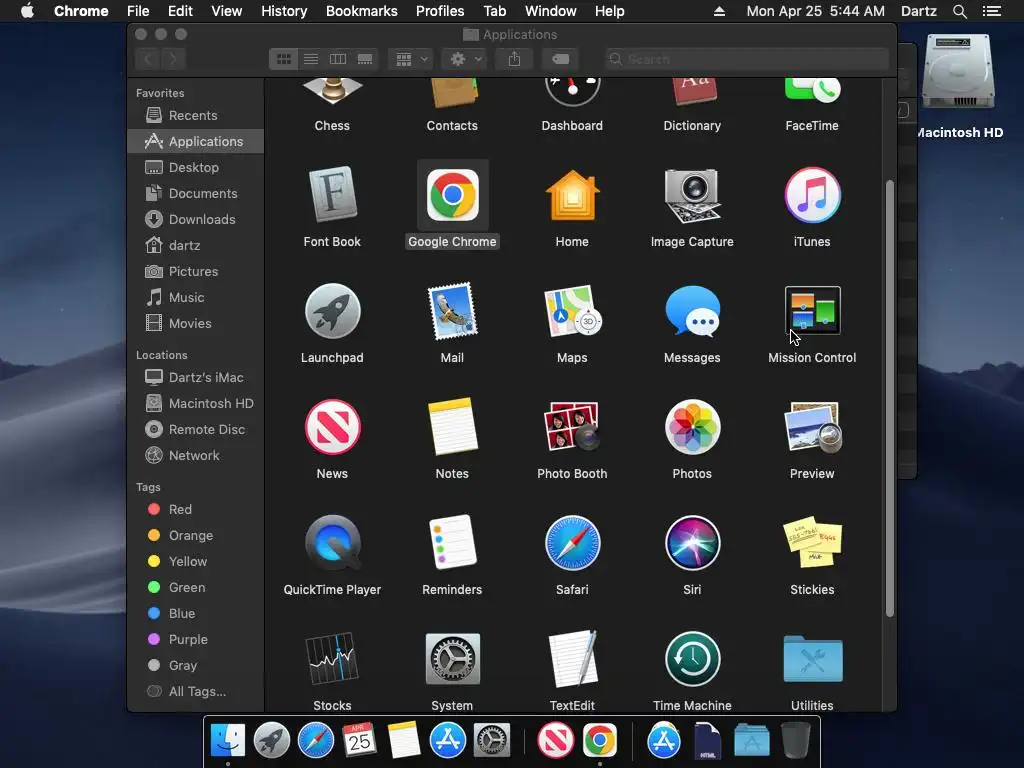Select the Photos app icon
The image size is (1024, 768).
(692, 427)
